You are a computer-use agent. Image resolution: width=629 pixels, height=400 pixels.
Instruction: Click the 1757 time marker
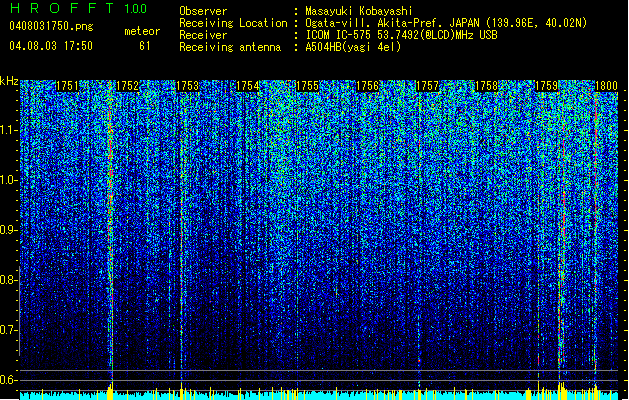(428, 86)
